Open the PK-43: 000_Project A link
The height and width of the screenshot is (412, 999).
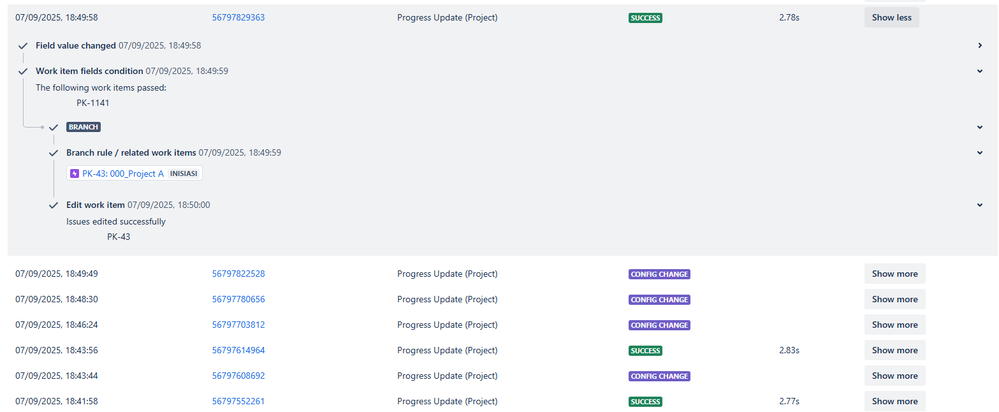pos(123,173)
